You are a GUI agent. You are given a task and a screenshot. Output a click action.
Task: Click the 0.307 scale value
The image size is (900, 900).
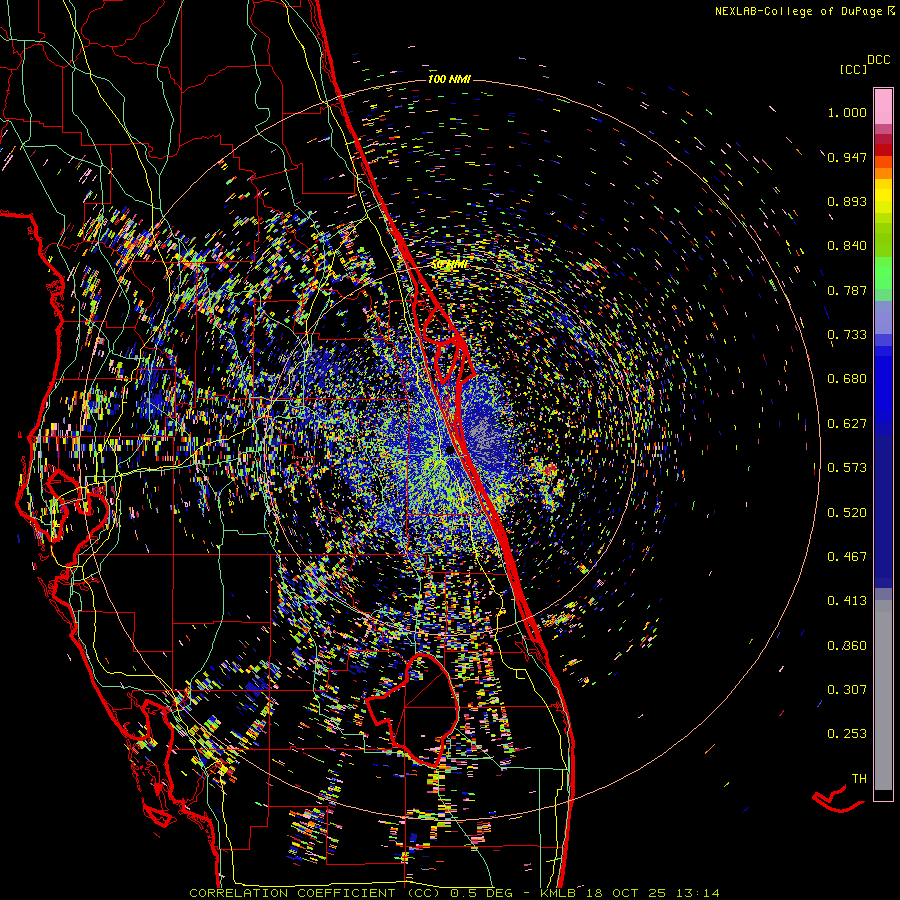click(847, 690)
